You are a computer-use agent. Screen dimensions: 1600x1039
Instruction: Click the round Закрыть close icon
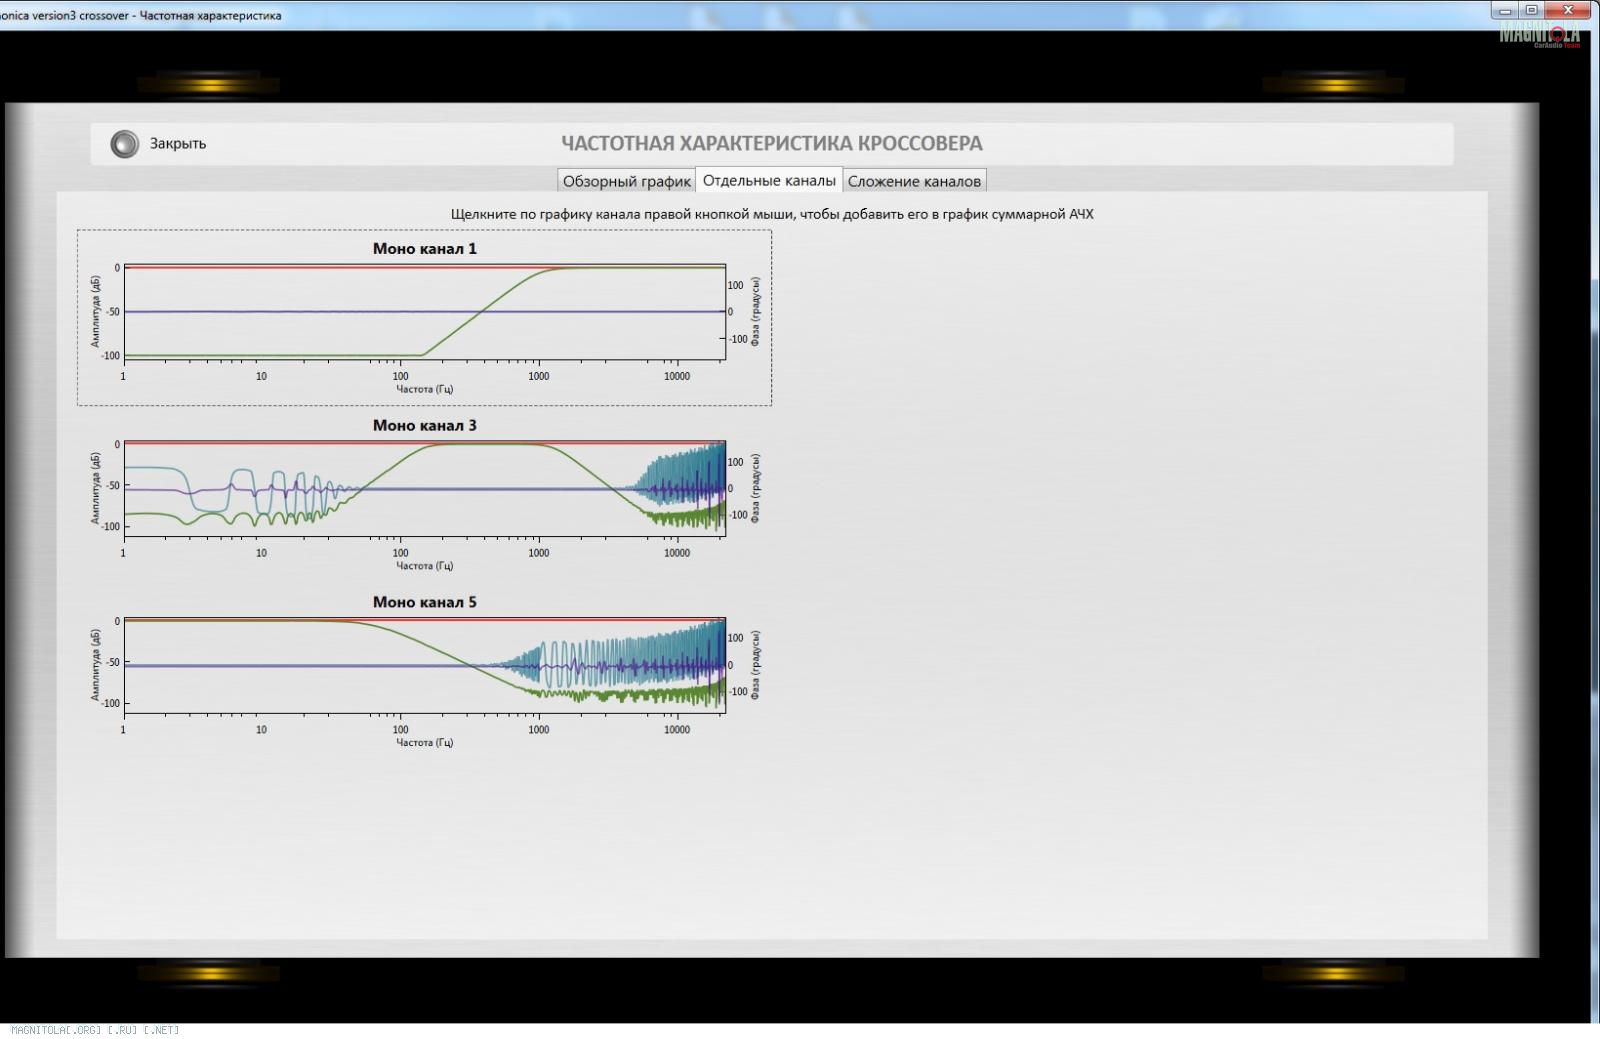(x=124, y=144)
